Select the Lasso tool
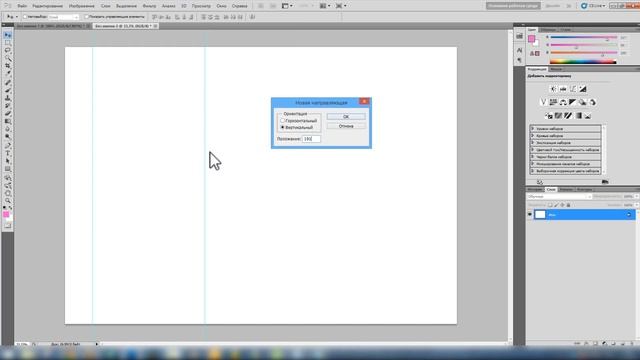Screen dimensions: 640x360 [8, 50]
